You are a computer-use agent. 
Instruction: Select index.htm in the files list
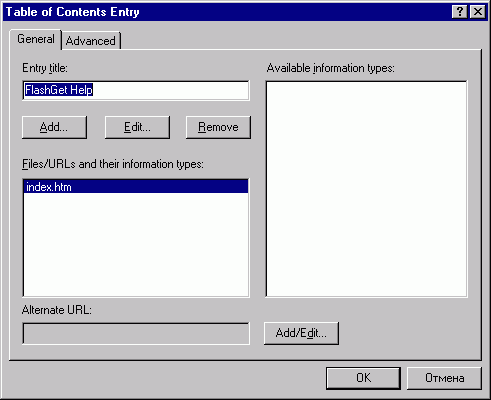click(x=136, y=187)
